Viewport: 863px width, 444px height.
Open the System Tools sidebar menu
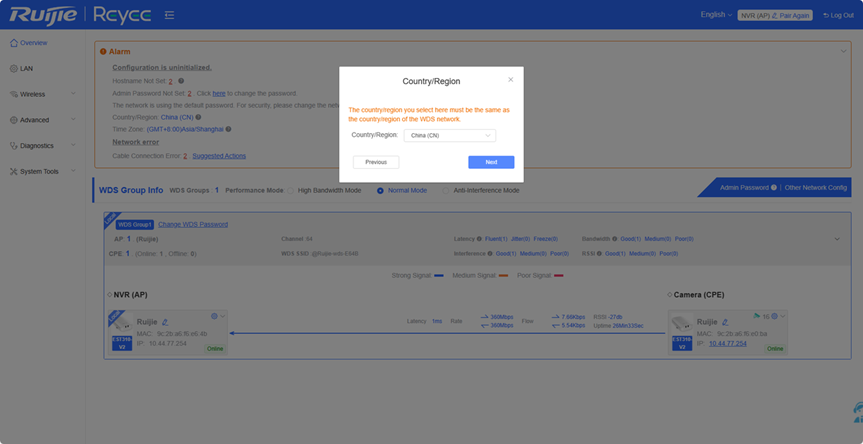pos(40,171)
